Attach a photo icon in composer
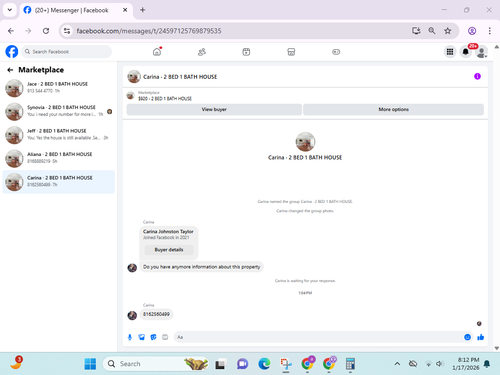 coord(142,337)
